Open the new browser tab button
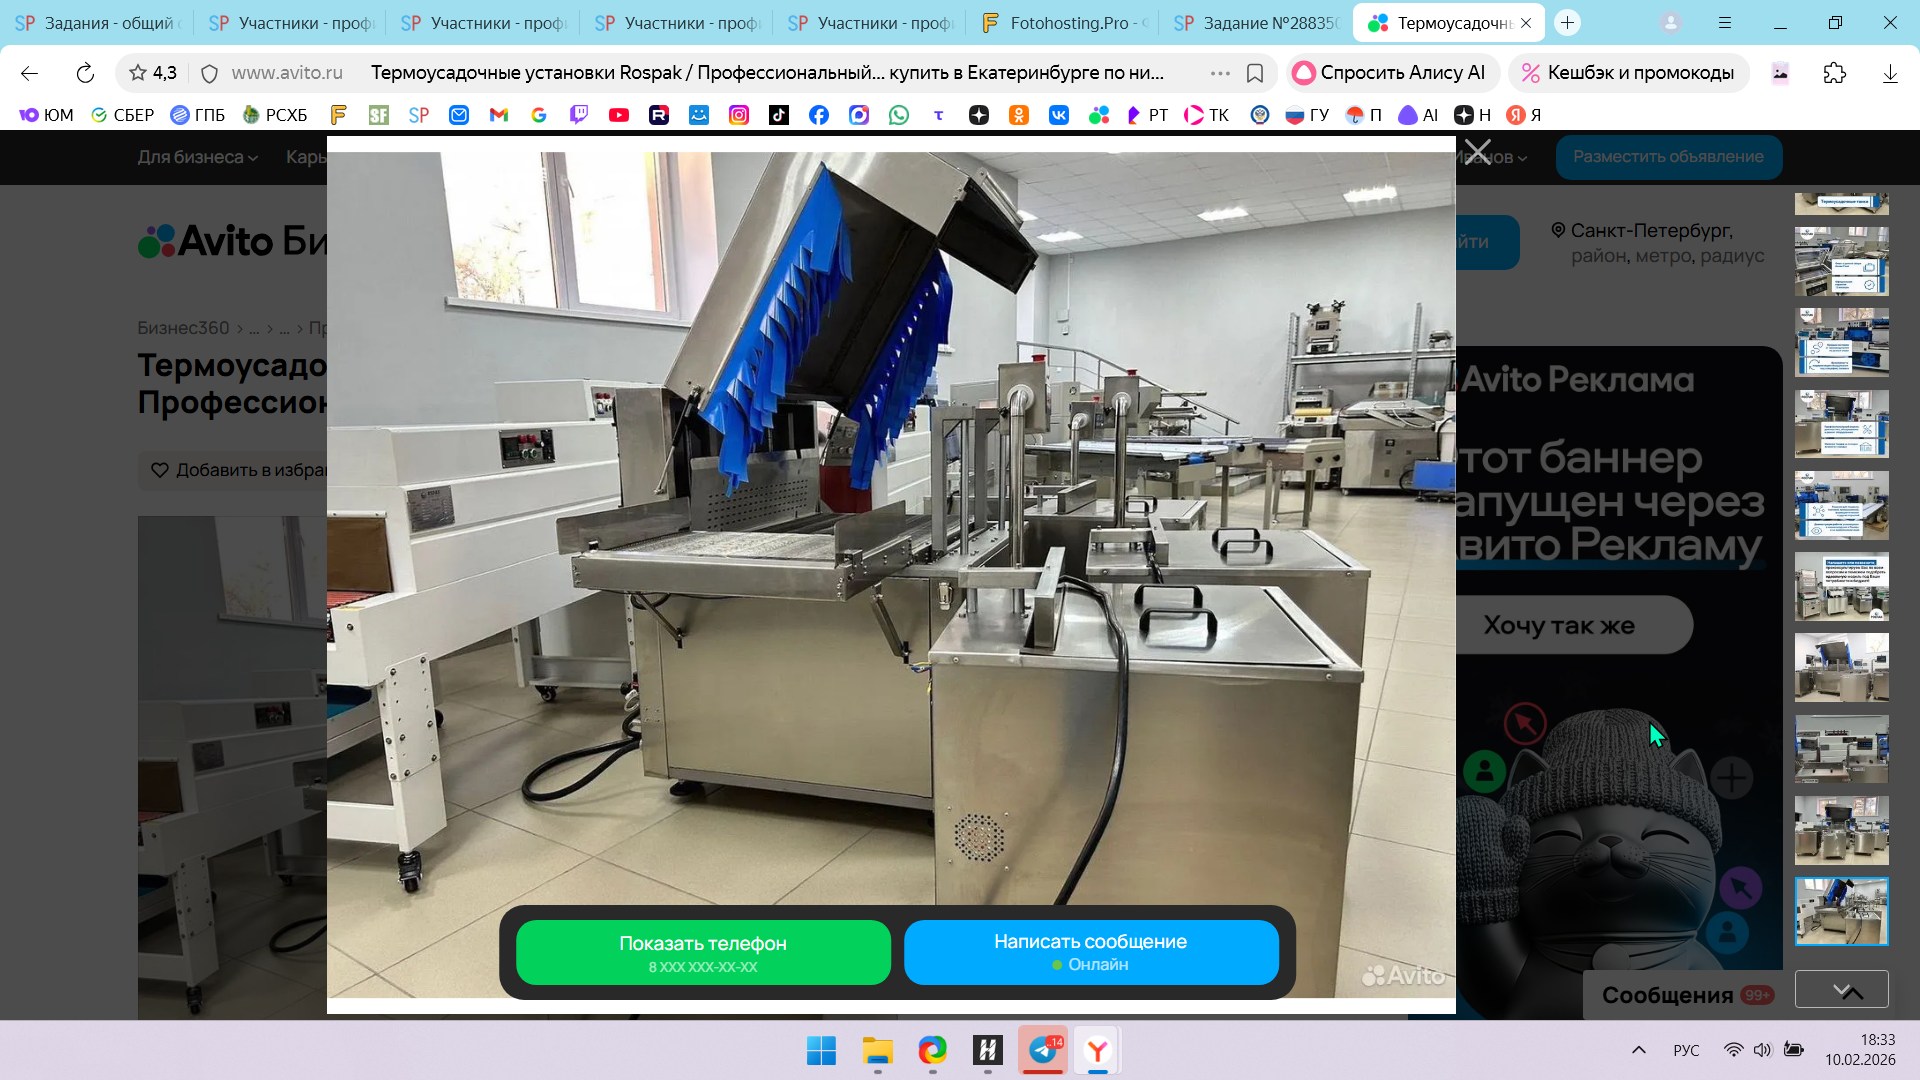Image resolution: width=1920 pixels, height=1080 pixels. [1567, 23]
